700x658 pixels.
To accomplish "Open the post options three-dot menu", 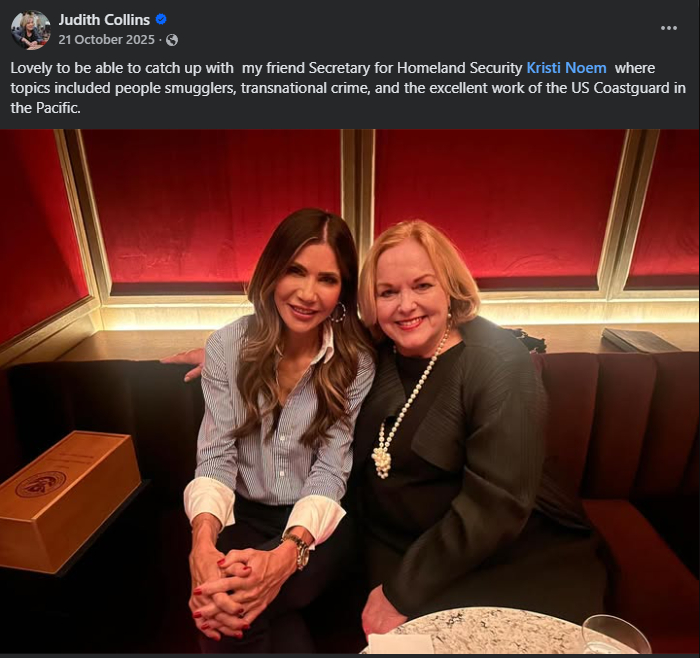I will [x=669, y=28].
